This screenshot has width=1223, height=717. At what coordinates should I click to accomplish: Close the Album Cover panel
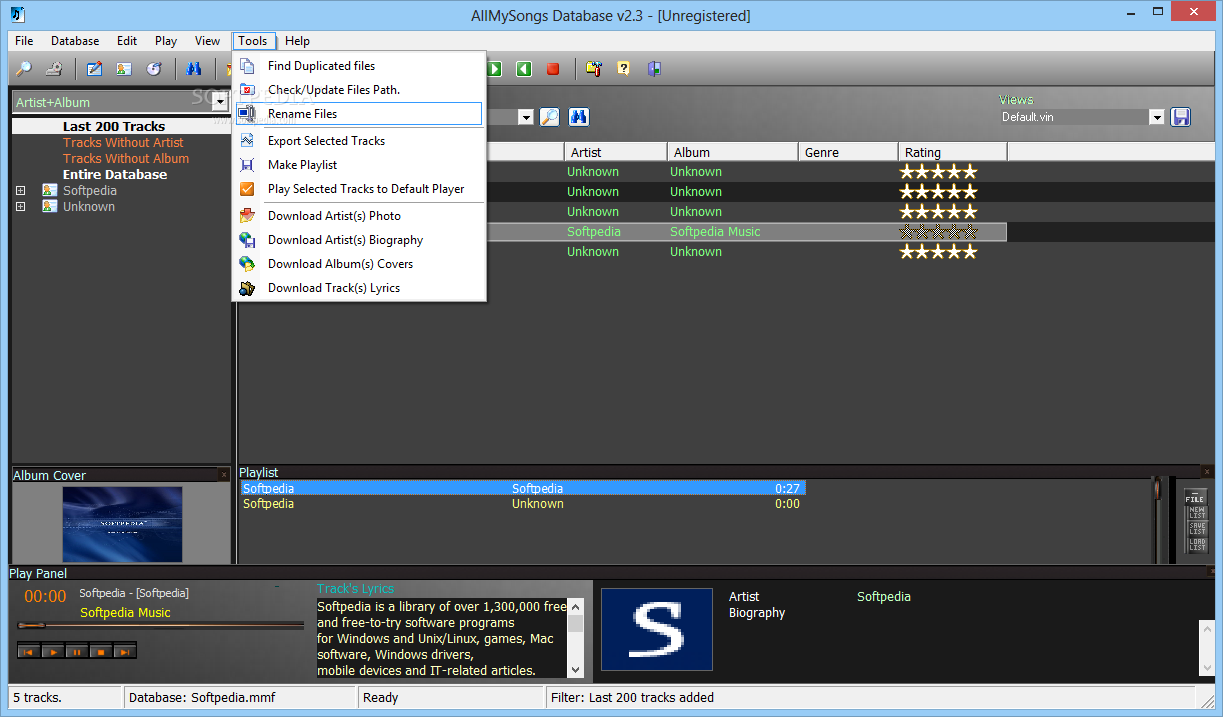pos(223,475)
